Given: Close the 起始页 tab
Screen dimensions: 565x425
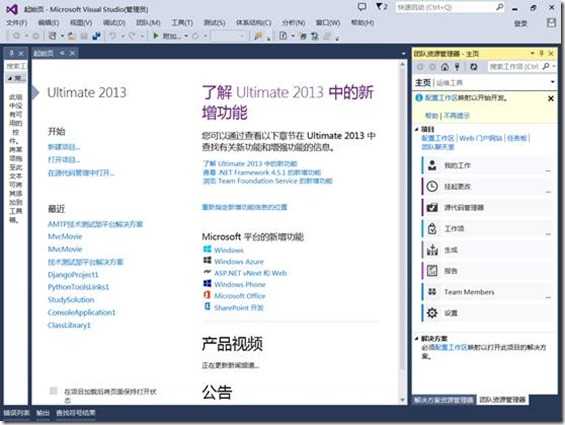Looking at the screenshot, I should (72, 53).
